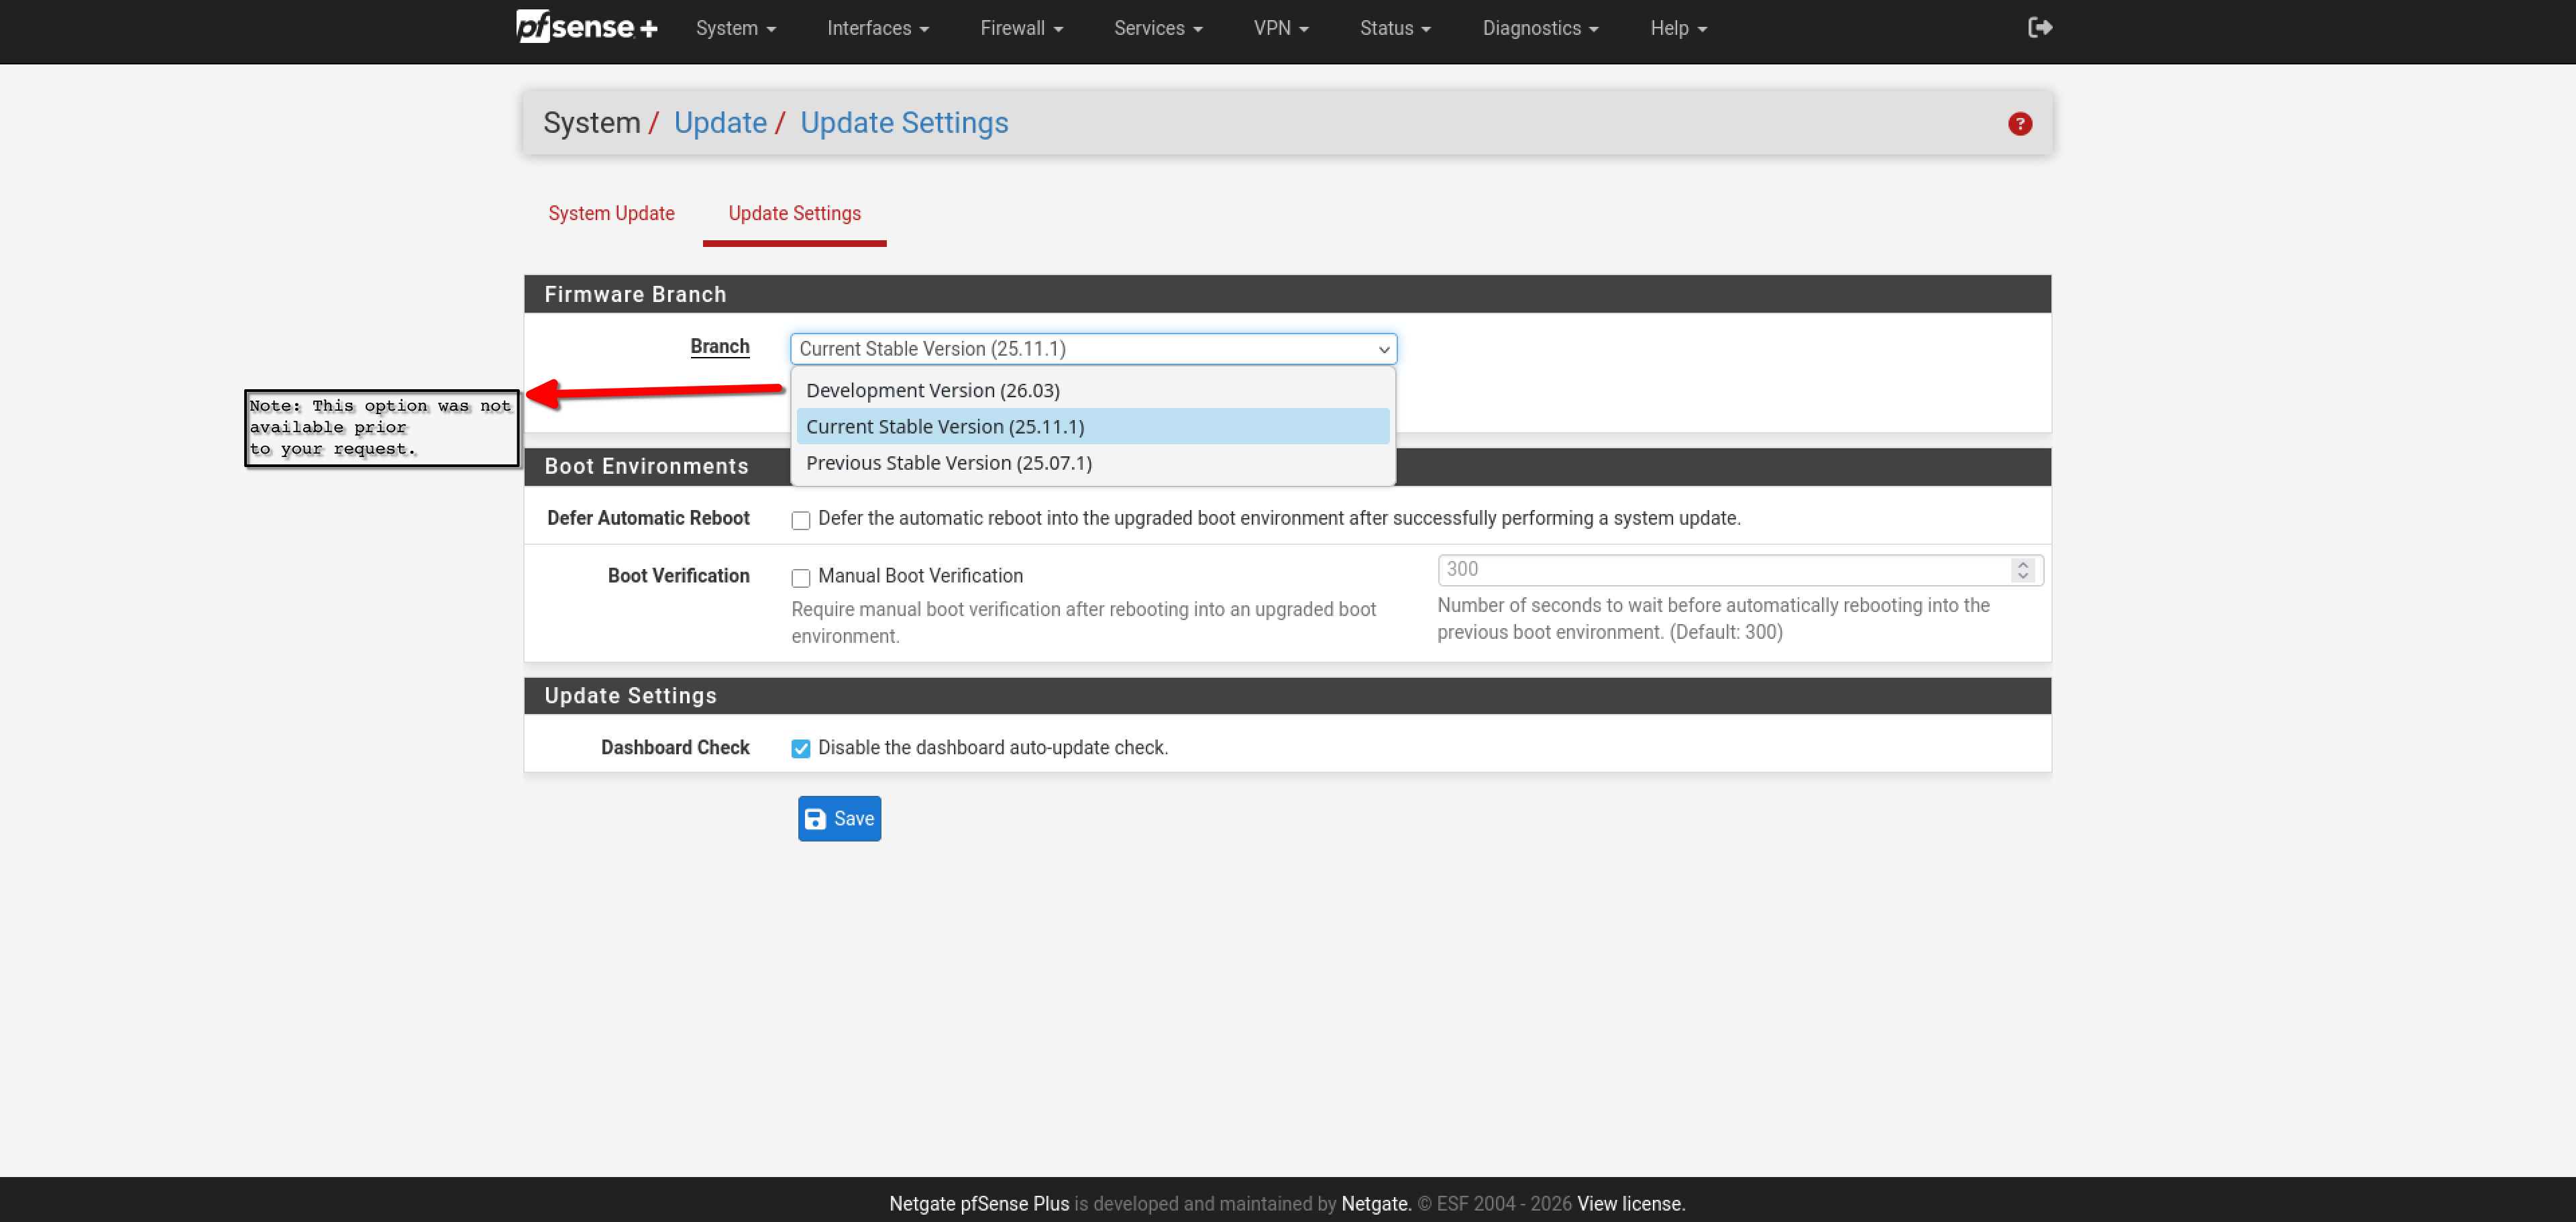Click the Netgate footer link
This screenshot has height=1222, width=2576.
tap(1375, 1203)
